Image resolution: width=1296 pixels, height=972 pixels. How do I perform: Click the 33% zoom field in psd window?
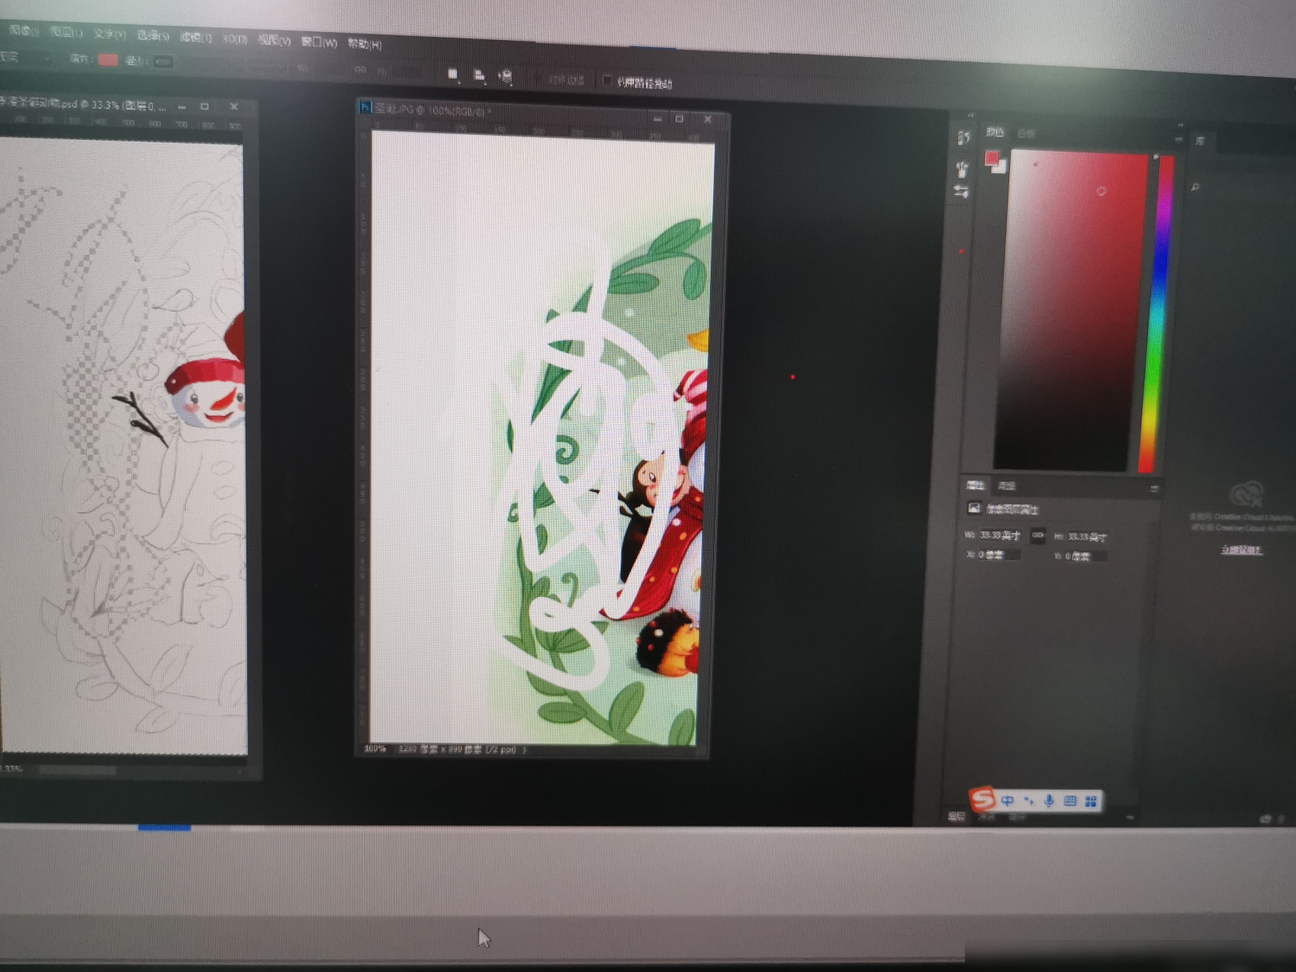point(11,768)
